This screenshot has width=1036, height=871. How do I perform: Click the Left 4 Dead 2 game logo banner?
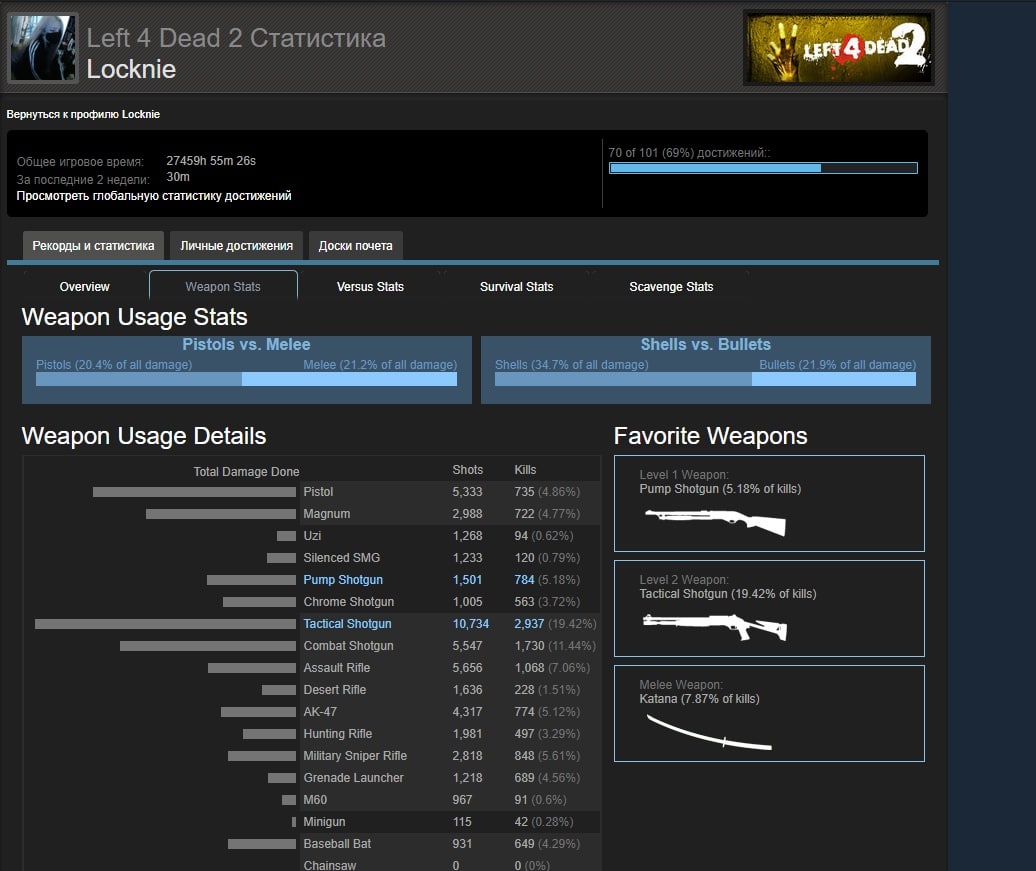(838, 48)
